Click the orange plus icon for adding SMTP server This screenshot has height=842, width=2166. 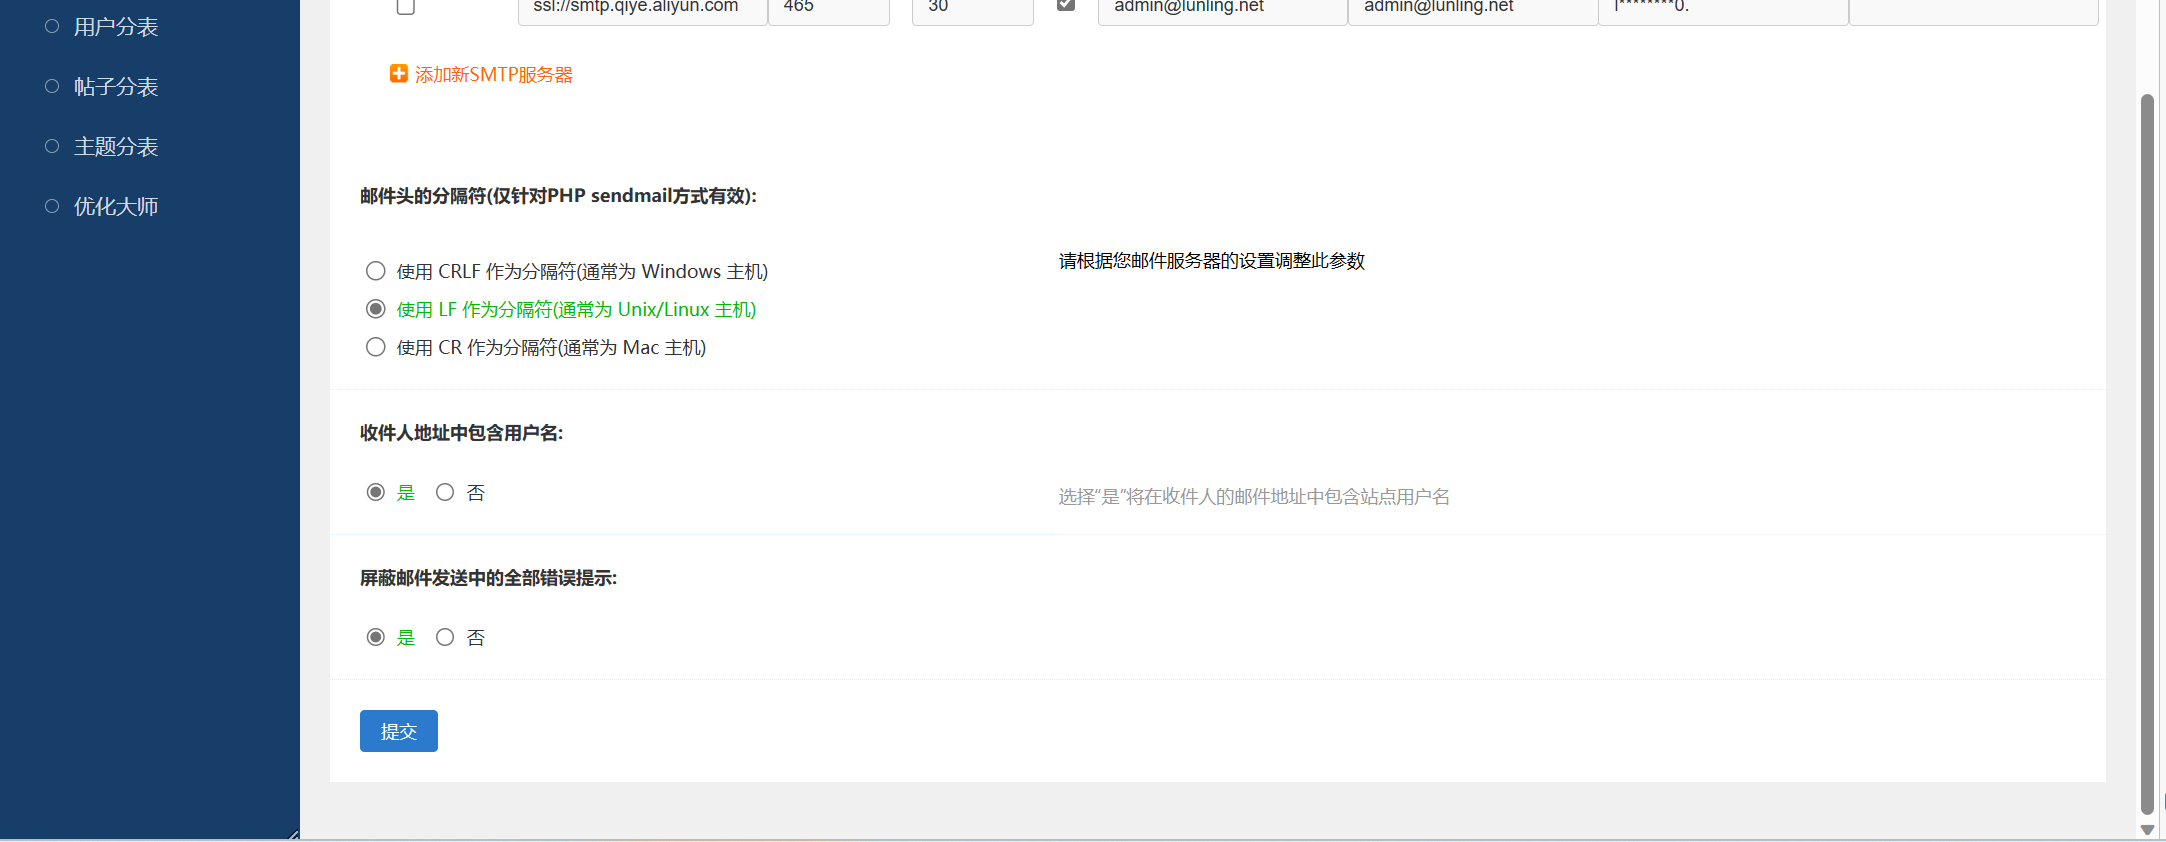pos(398,74)
